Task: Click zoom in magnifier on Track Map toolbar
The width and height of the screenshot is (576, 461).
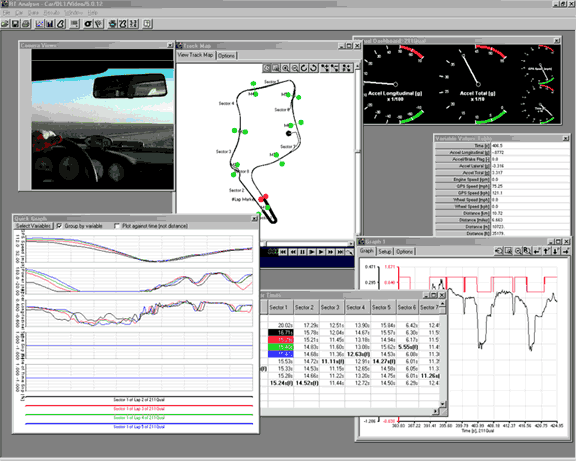Action: pyautogui.click(x=285, y=68)
